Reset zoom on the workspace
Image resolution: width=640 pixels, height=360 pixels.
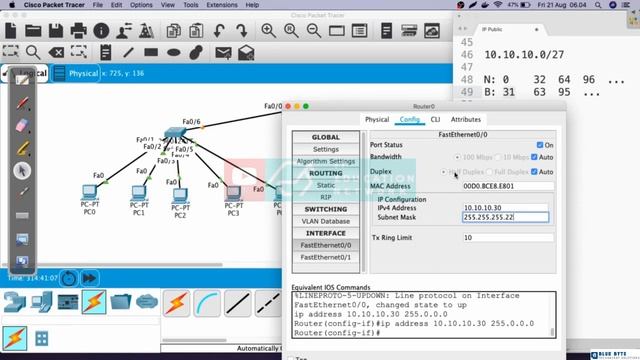[x=291, y=31]
